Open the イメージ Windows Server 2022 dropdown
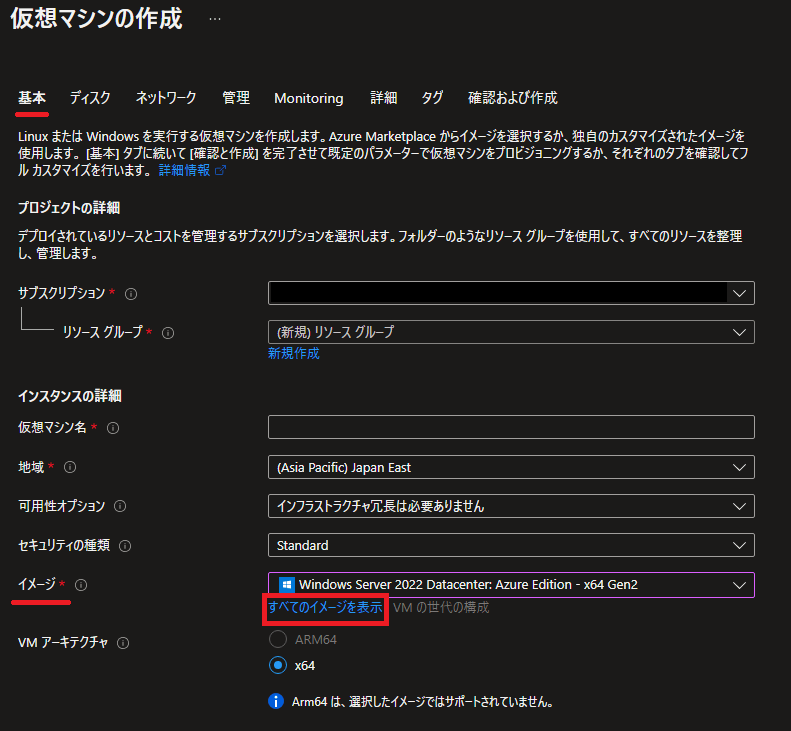The width and height of the screenshot is (791, 731). coord(511,585)
